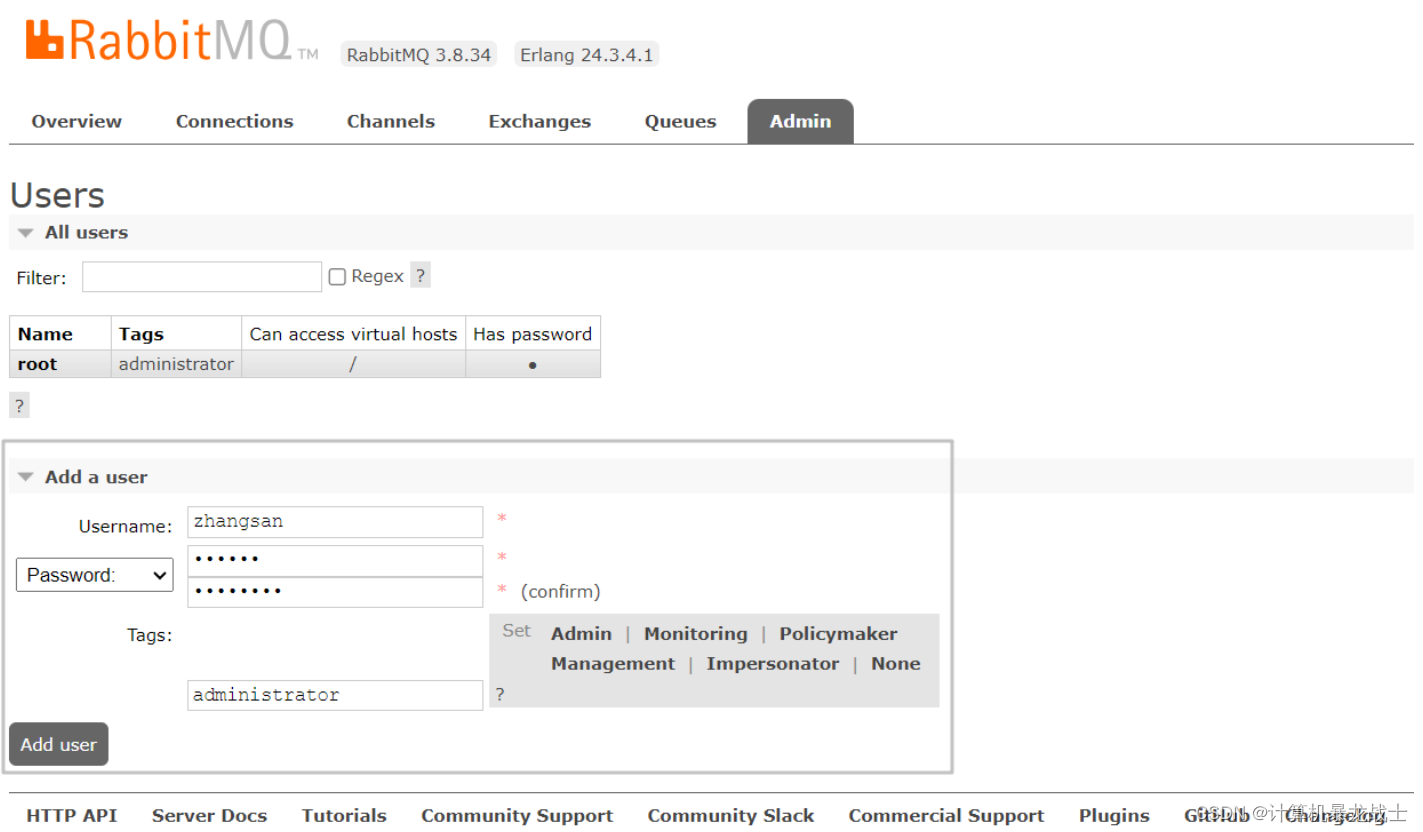Click the help icon below the users table

(18, 405)
